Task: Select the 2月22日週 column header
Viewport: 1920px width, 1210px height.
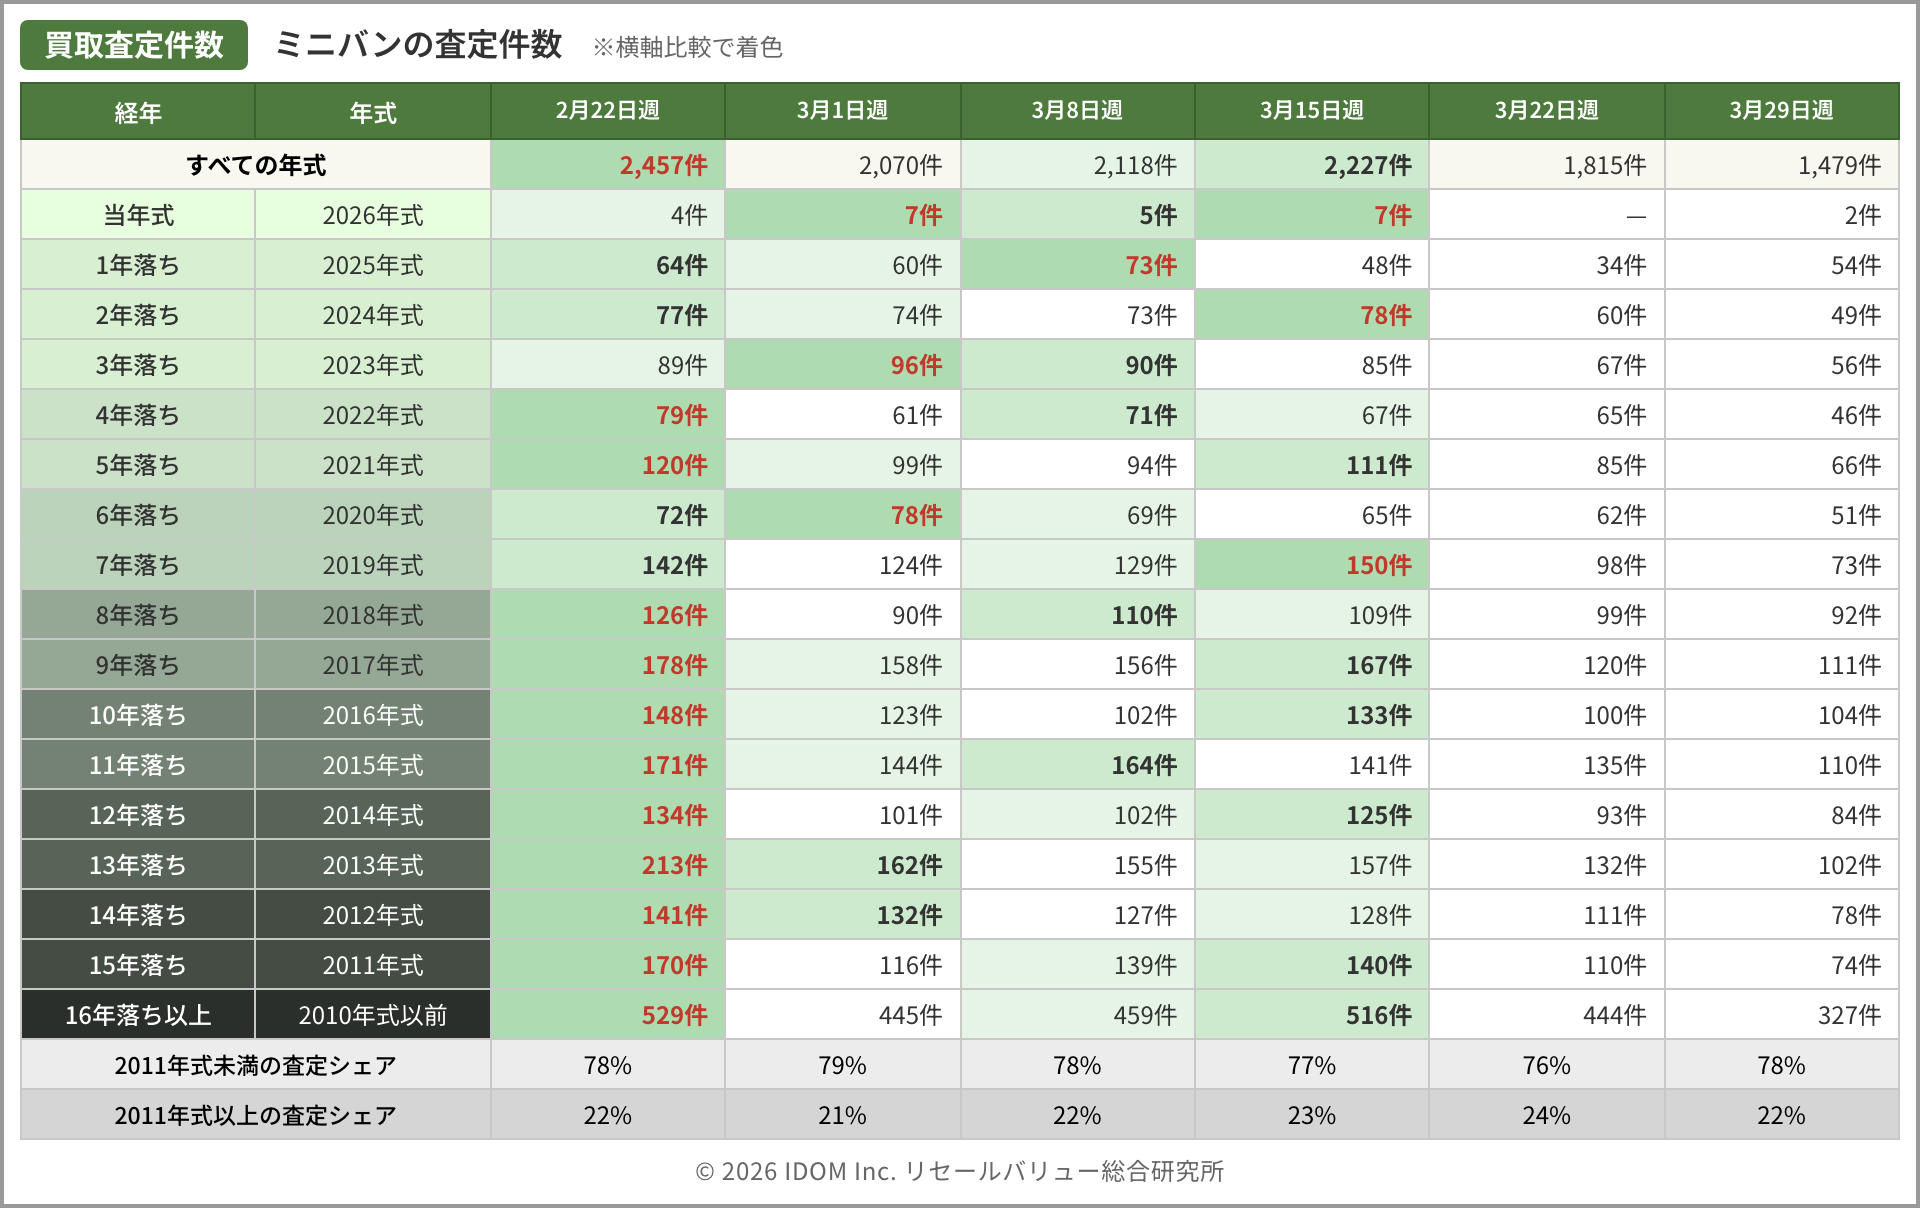Action: (607, 111)
